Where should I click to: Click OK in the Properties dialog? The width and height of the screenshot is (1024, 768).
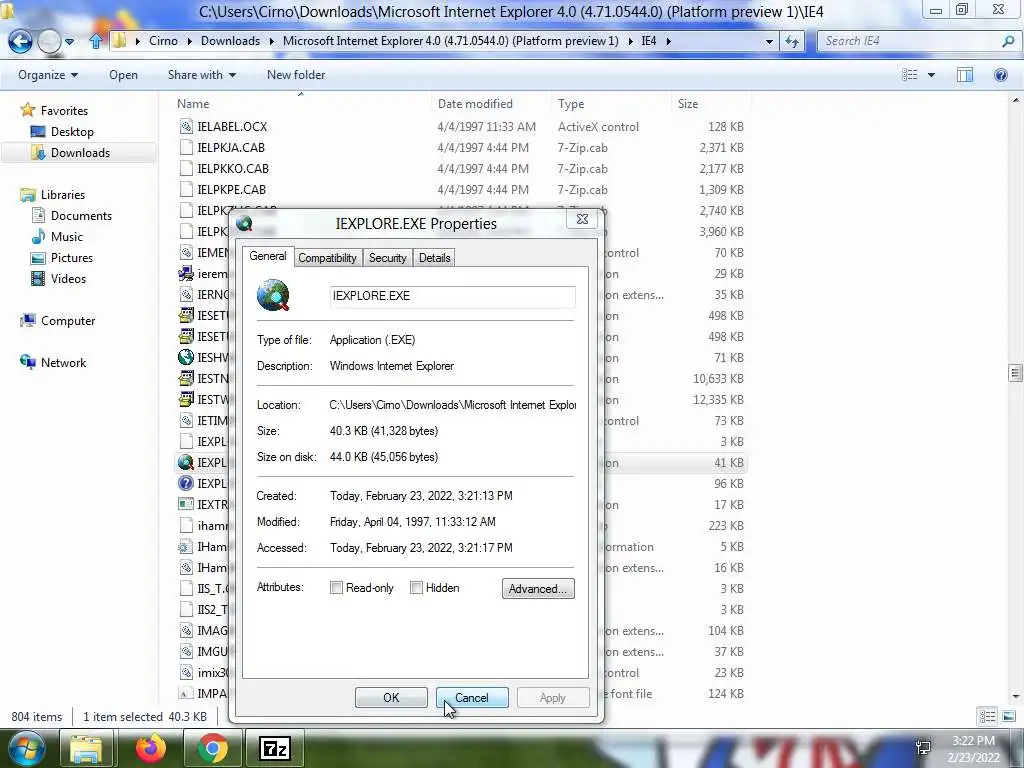(x=391, y=697)
